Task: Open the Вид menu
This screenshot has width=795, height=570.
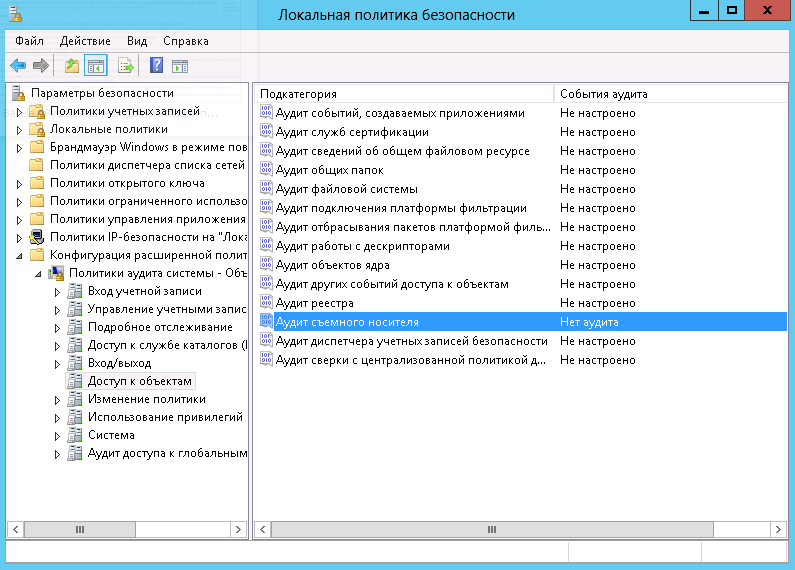Action: click(x=137, y=41)
